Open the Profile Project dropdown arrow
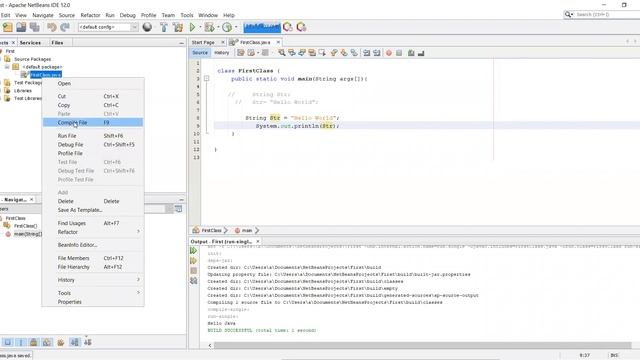Image resolution: width=640 pixels, height=360 pixels. tap(236, 27)
